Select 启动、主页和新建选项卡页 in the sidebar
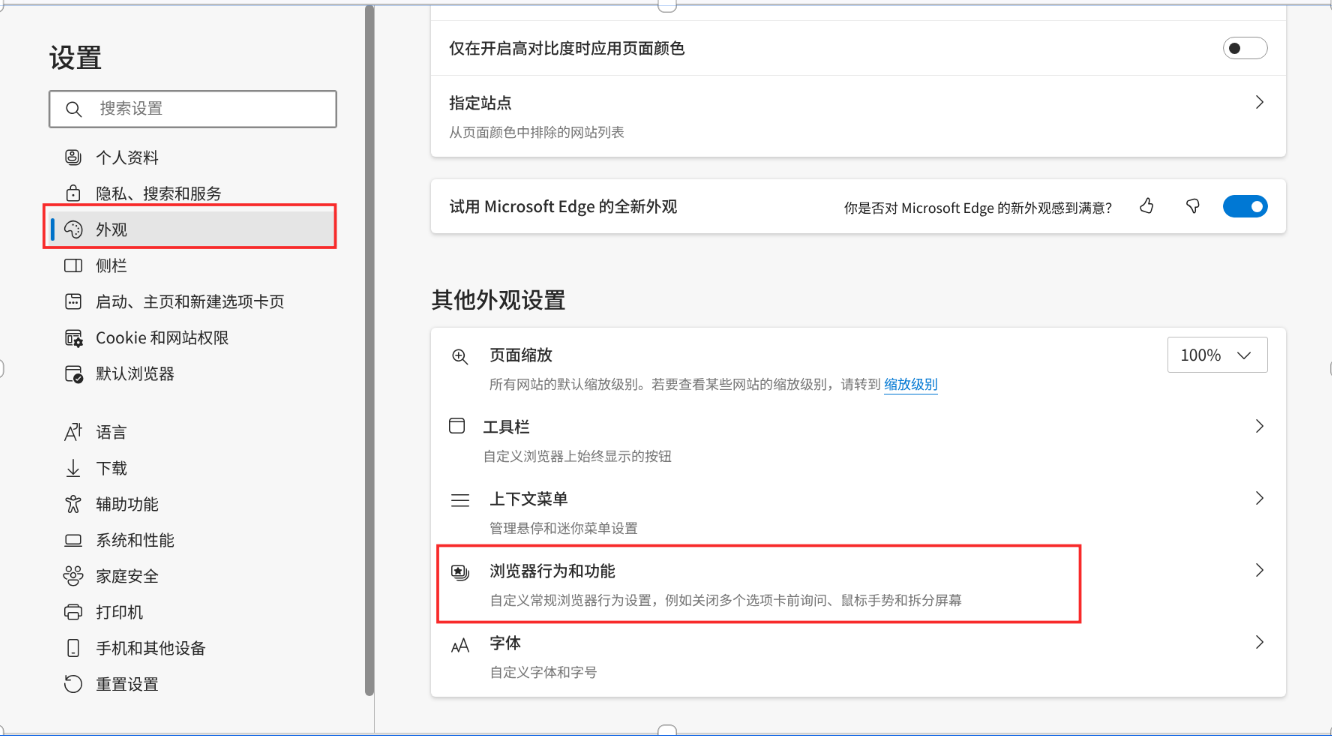 [x=192, y=301]
